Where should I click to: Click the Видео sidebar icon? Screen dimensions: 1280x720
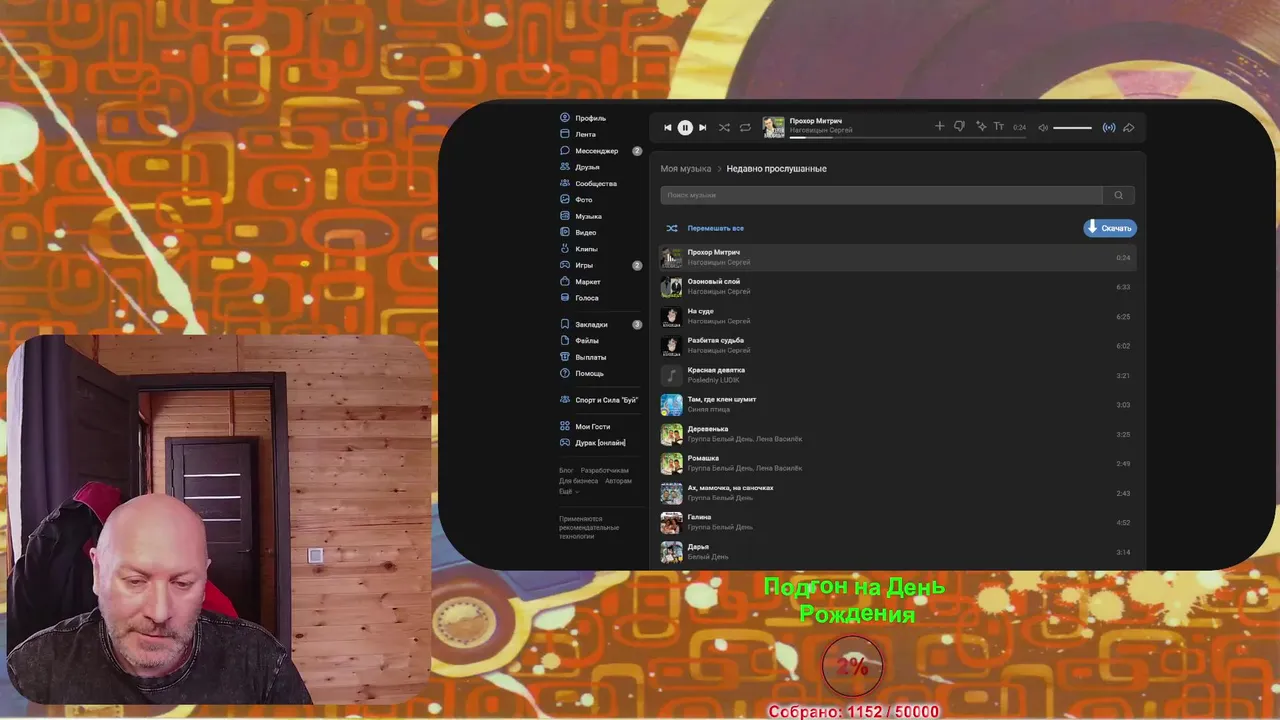[x=565, y=232]
